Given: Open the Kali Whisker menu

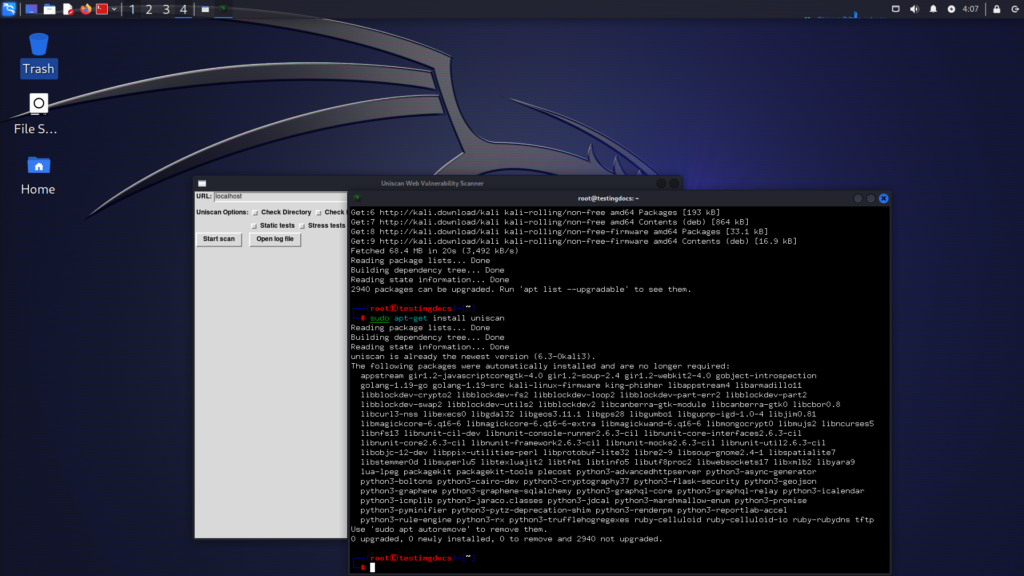Looking at the screenshot, I should tap(8, 10).
